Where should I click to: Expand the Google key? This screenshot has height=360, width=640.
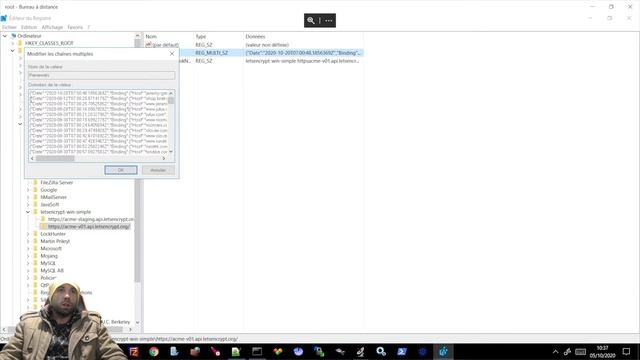click(28, 190)
